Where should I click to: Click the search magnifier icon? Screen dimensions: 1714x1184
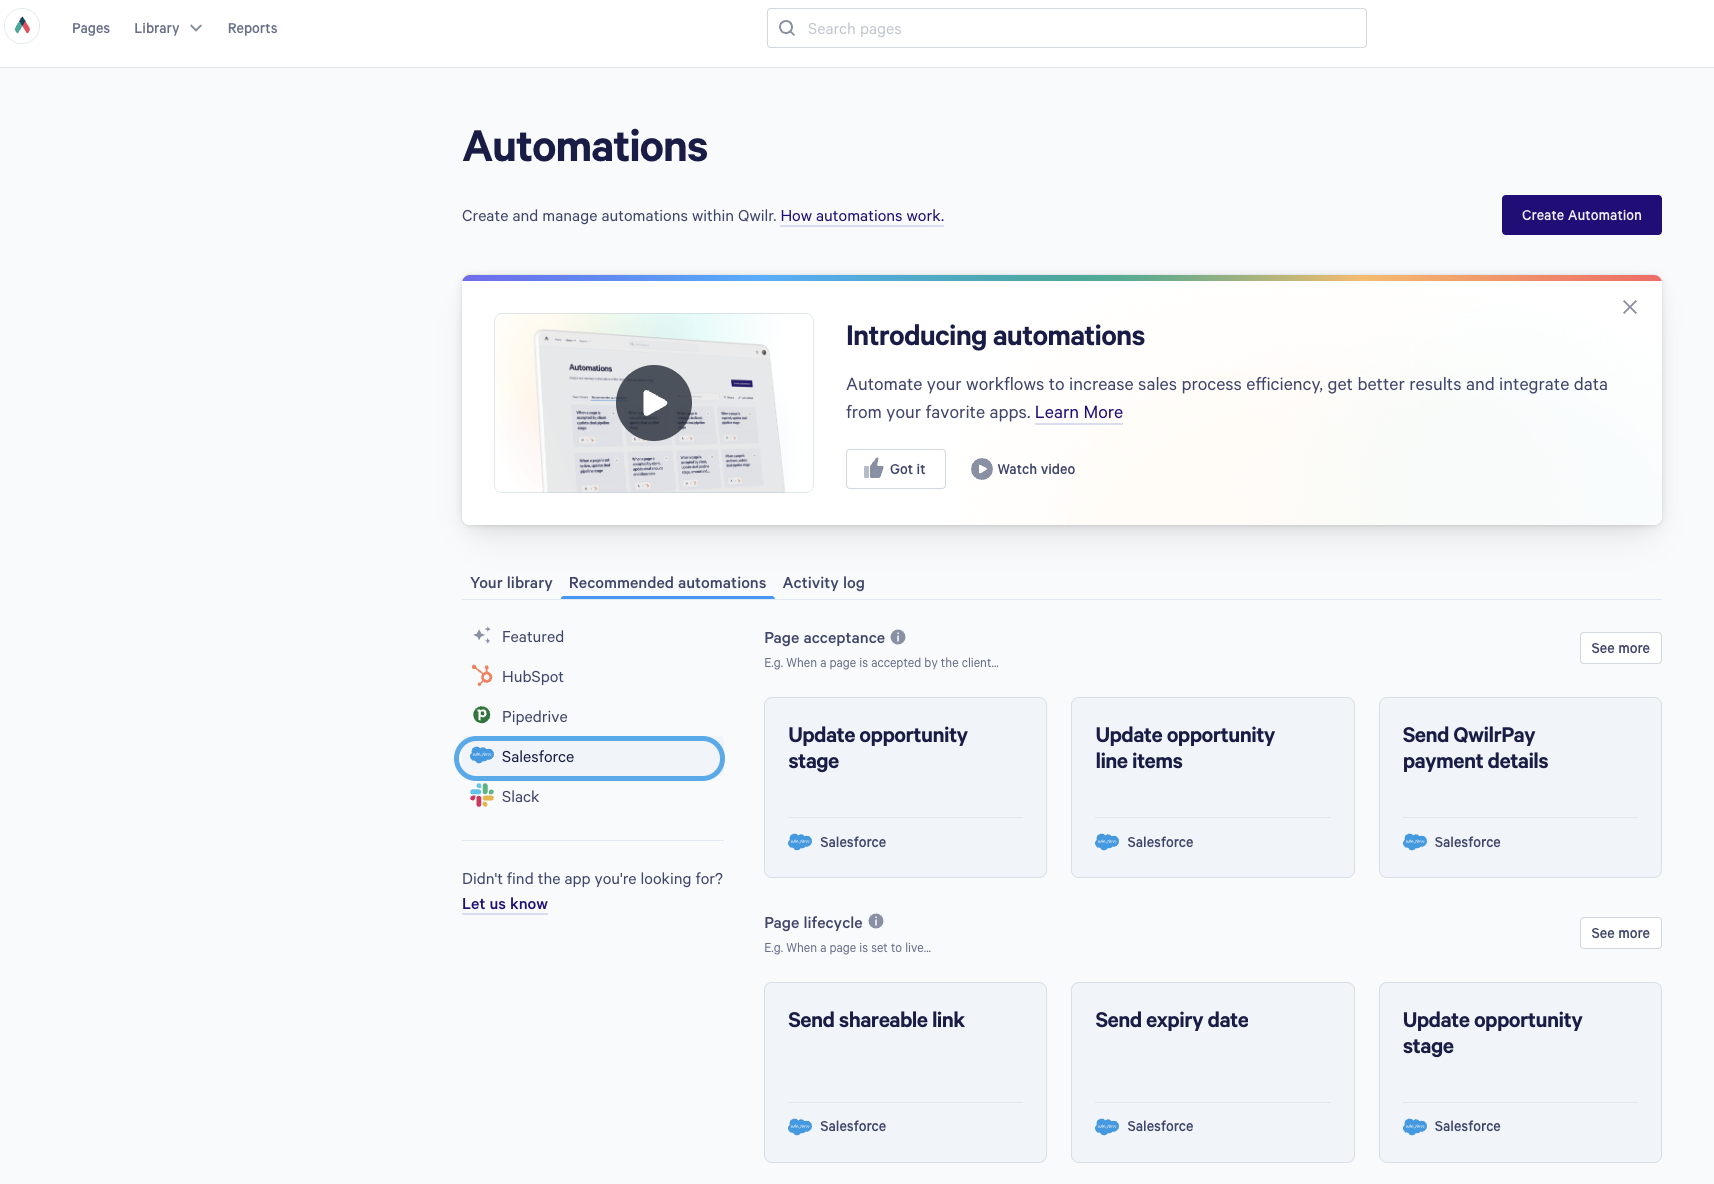pyautogui.click(x=787, y=28)
